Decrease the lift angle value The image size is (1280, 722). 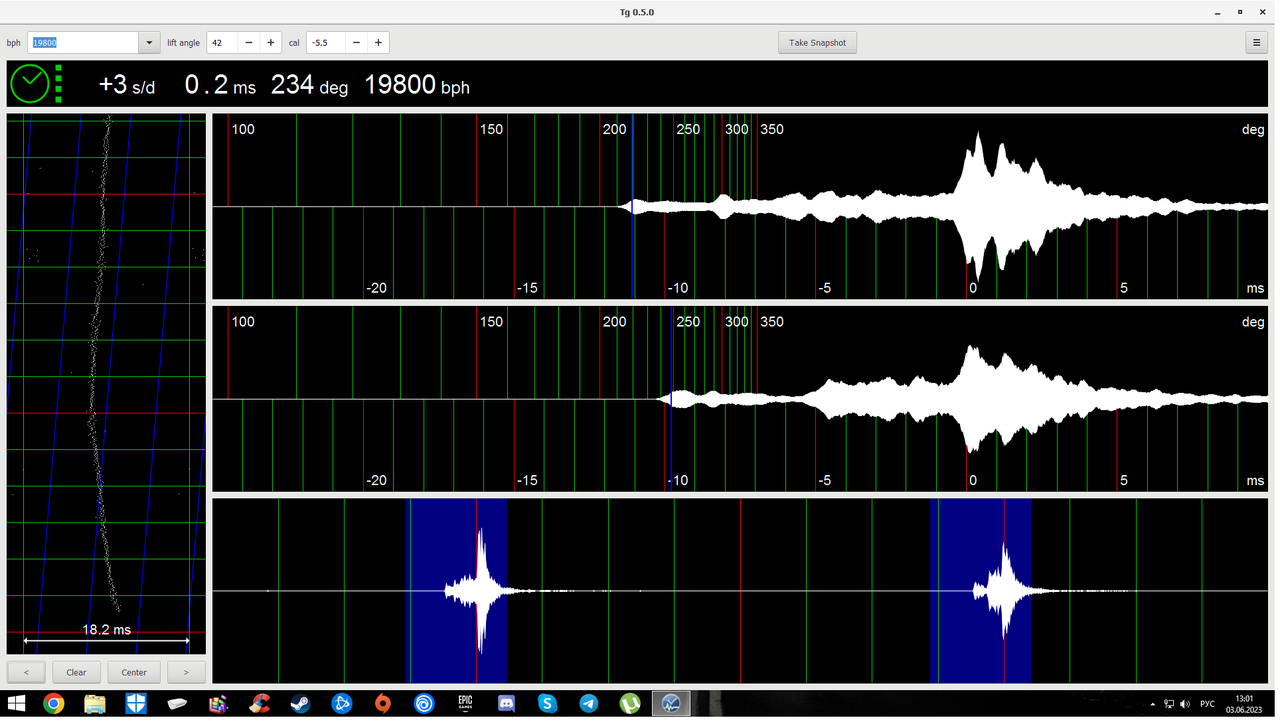click(x=249, y=43)
